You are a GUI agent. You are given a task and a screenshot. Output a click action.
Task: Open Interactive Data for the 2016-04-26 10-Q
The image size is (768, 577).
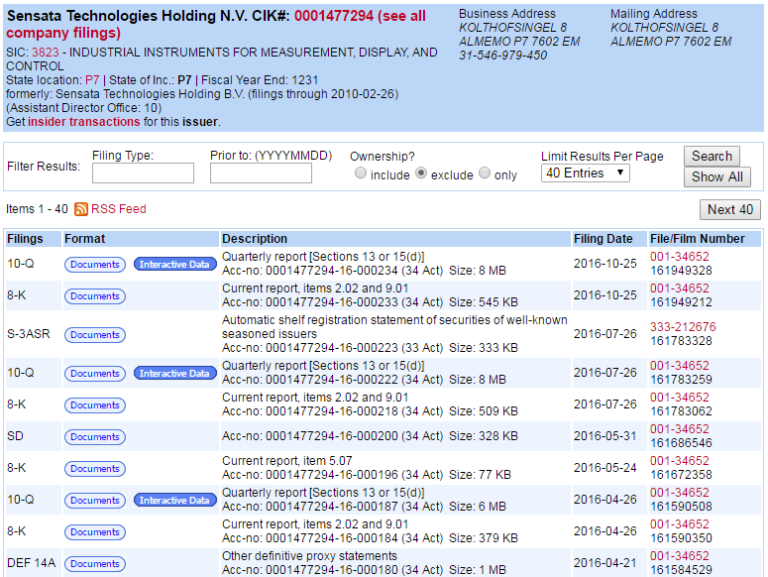coord(175,500)
